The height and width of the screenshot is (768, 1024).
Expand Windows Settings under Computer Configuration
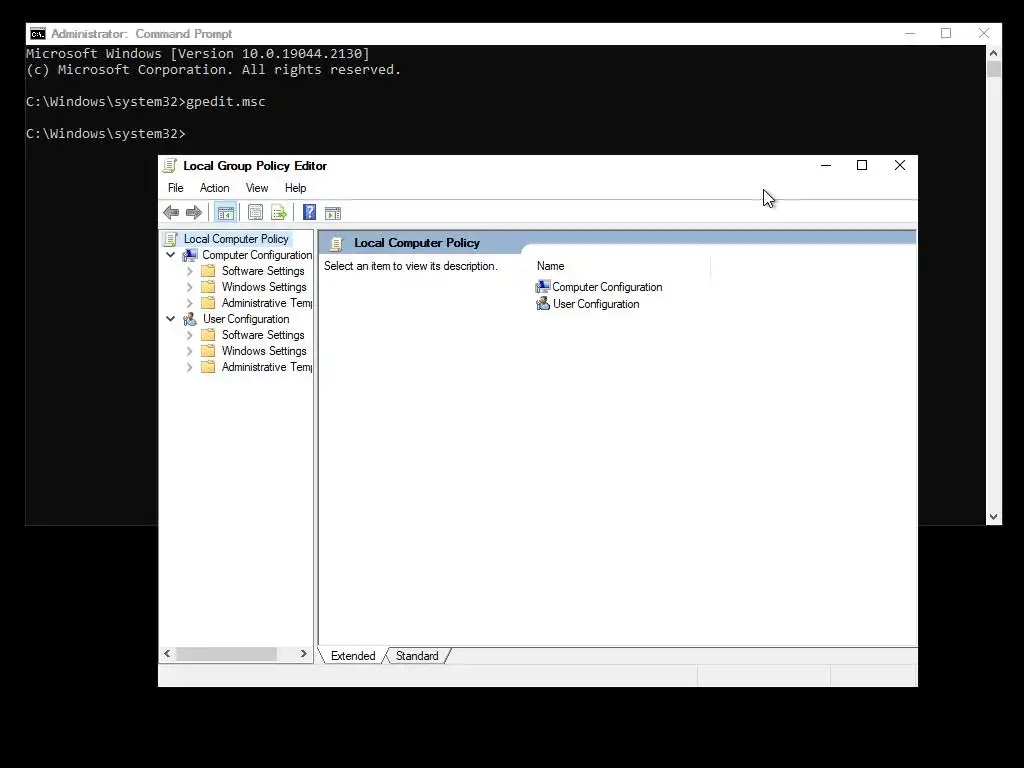189,287
